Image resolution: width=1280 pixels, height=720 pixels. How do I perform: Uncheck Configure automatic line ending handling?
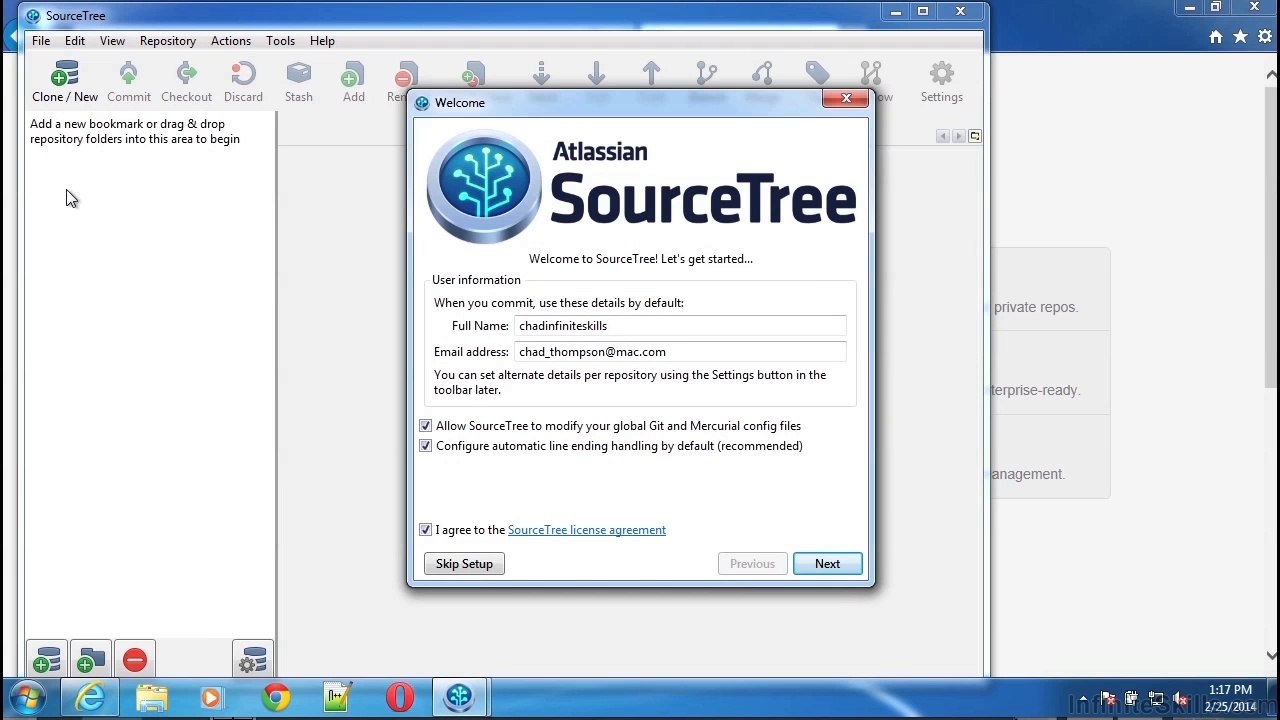tap(426, 446)
